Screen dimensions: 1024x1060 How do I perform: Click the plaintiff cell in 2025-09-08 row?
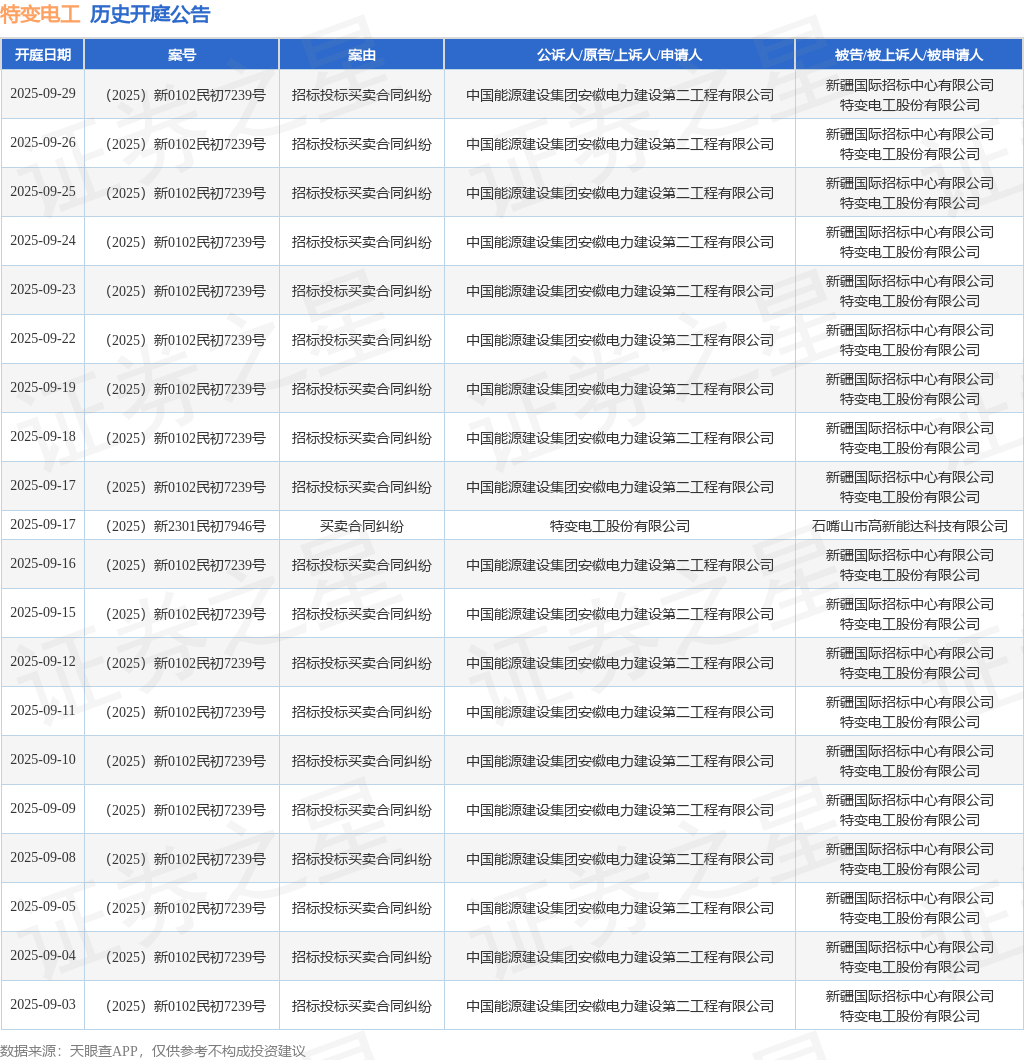pyautogui.click(x=619, y=859)
